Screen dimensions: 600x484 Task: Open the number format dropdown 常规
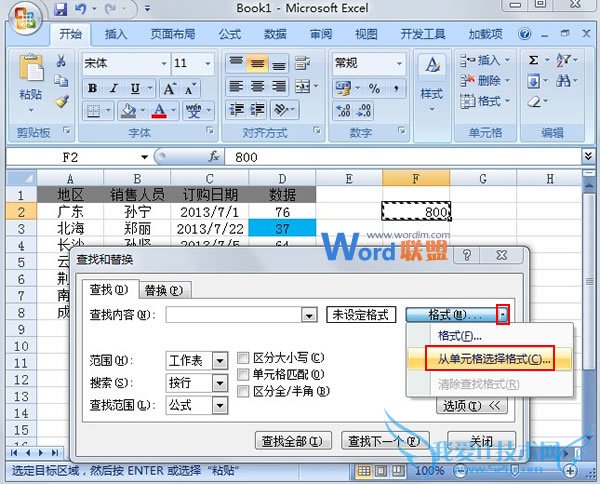tap(399, 64)
